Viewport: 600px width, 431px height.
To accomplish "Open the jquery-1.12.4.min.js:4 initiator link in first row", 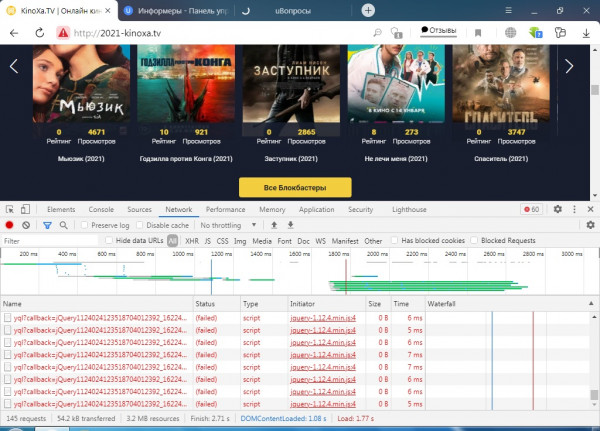I will pos(323,318).
